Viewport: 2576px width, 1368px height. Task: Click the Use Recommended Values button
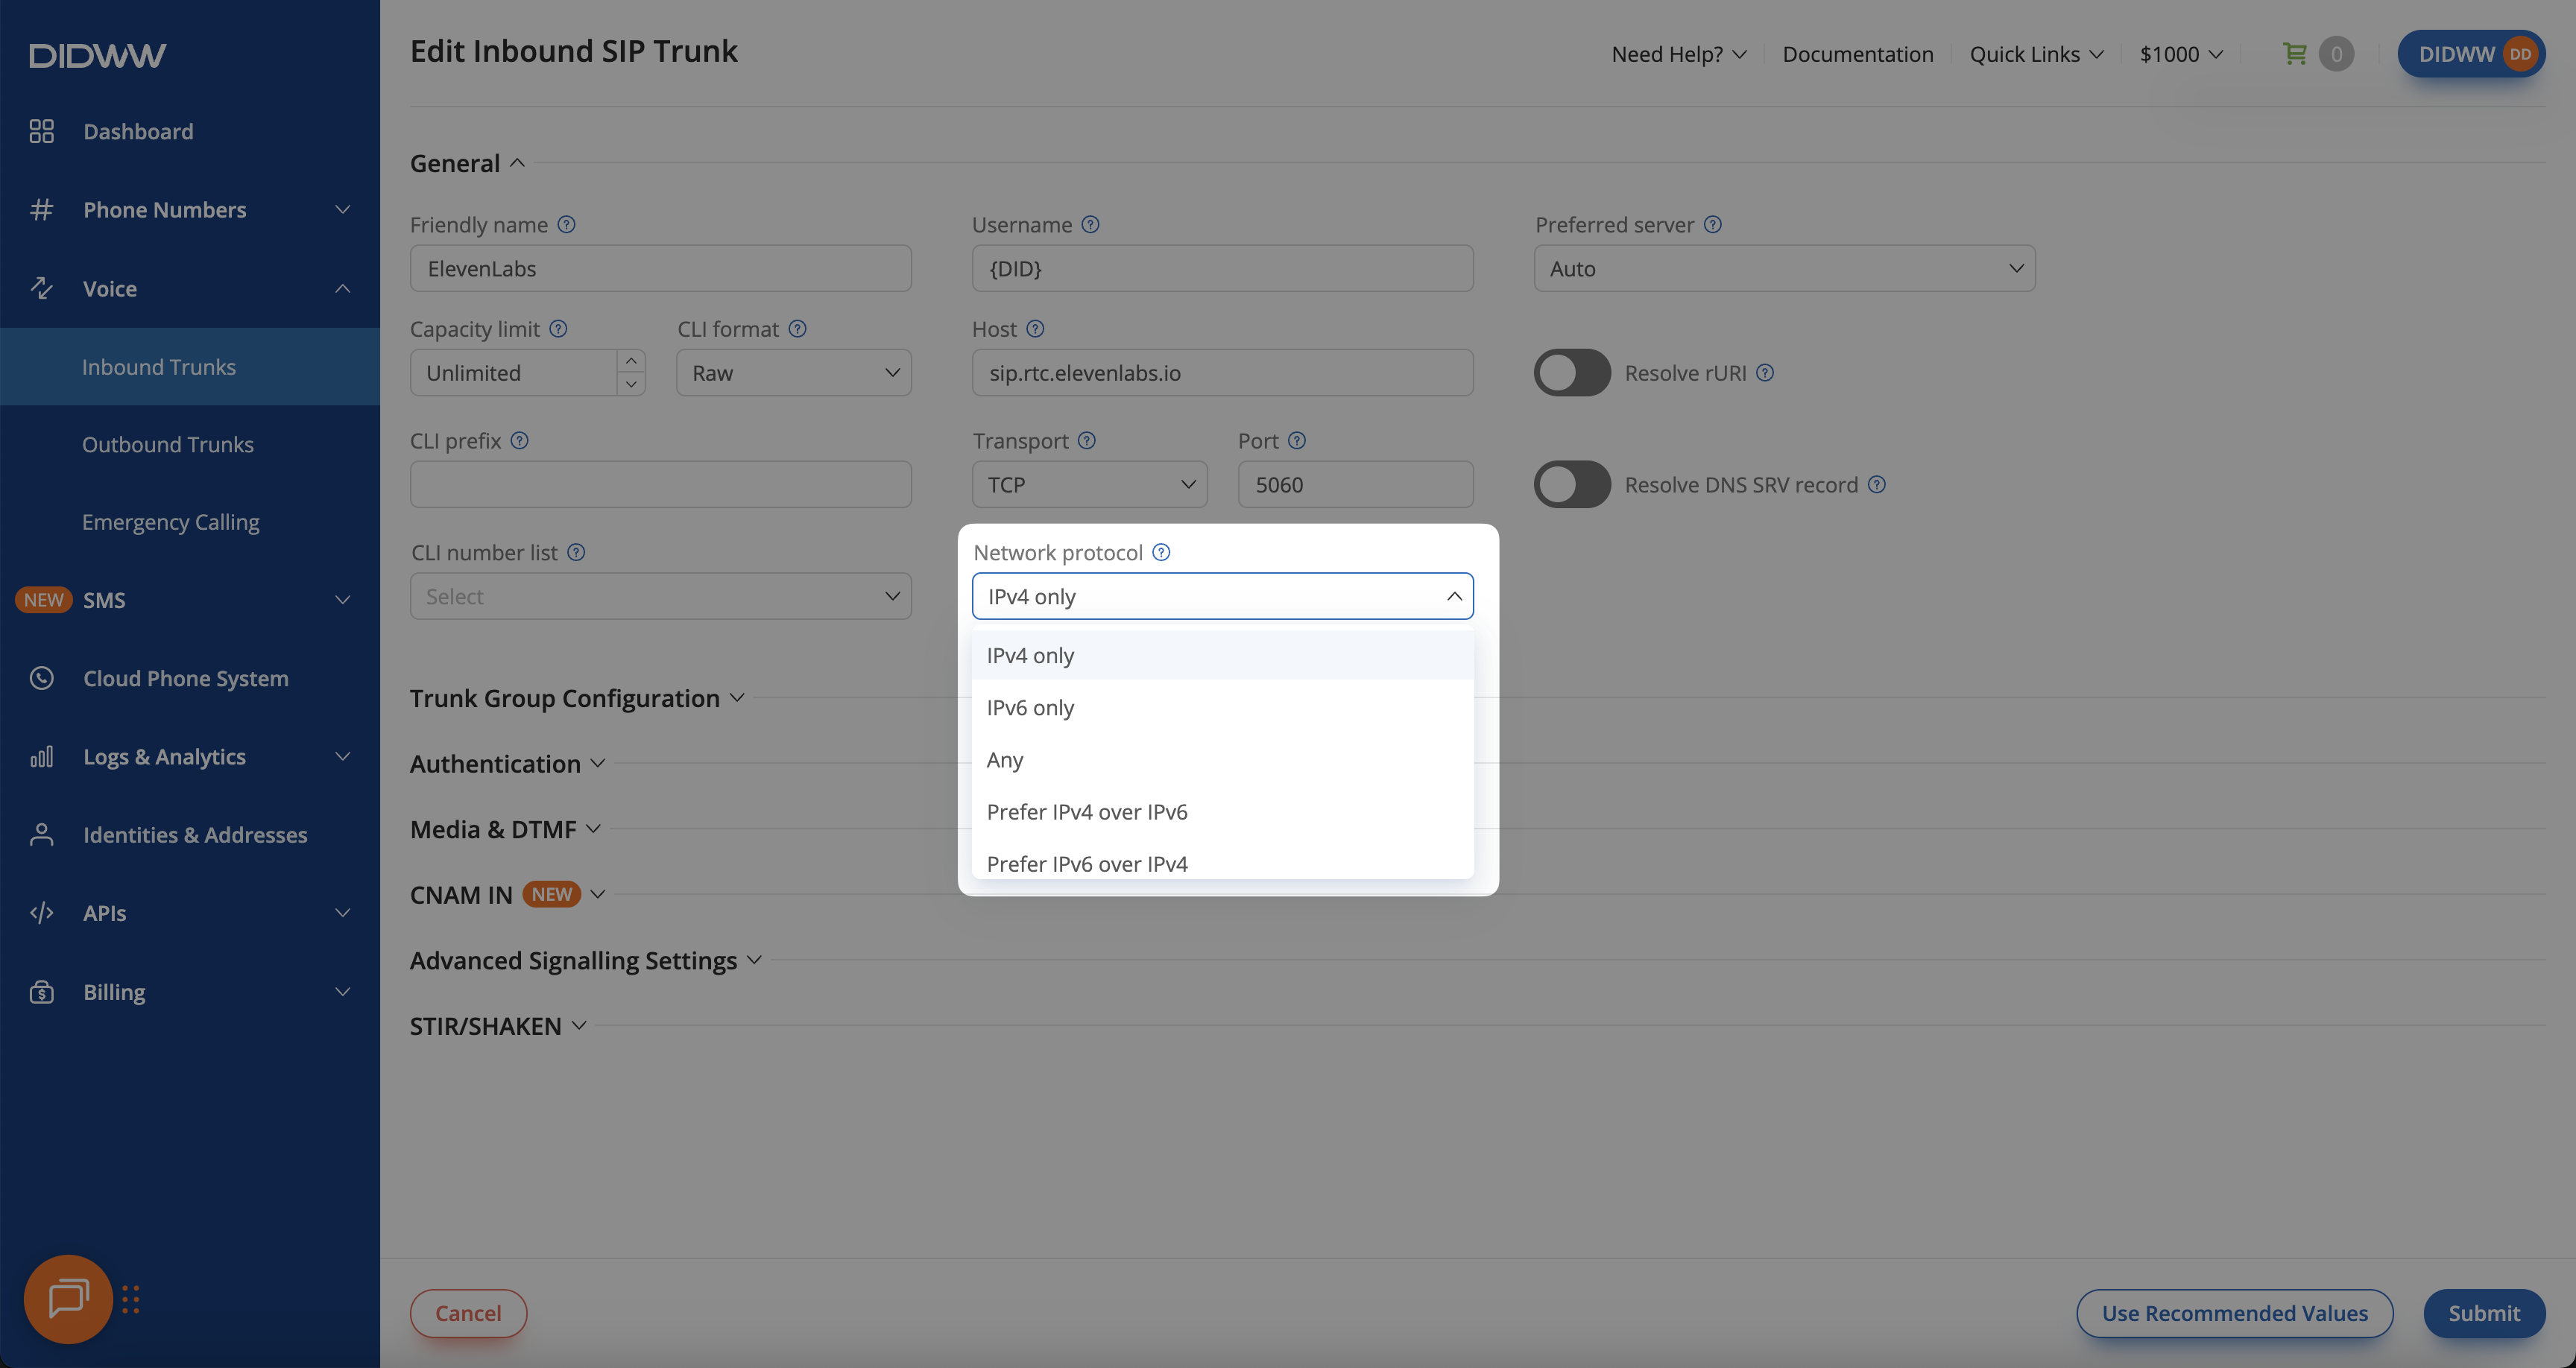[x=2234, y=1313]
